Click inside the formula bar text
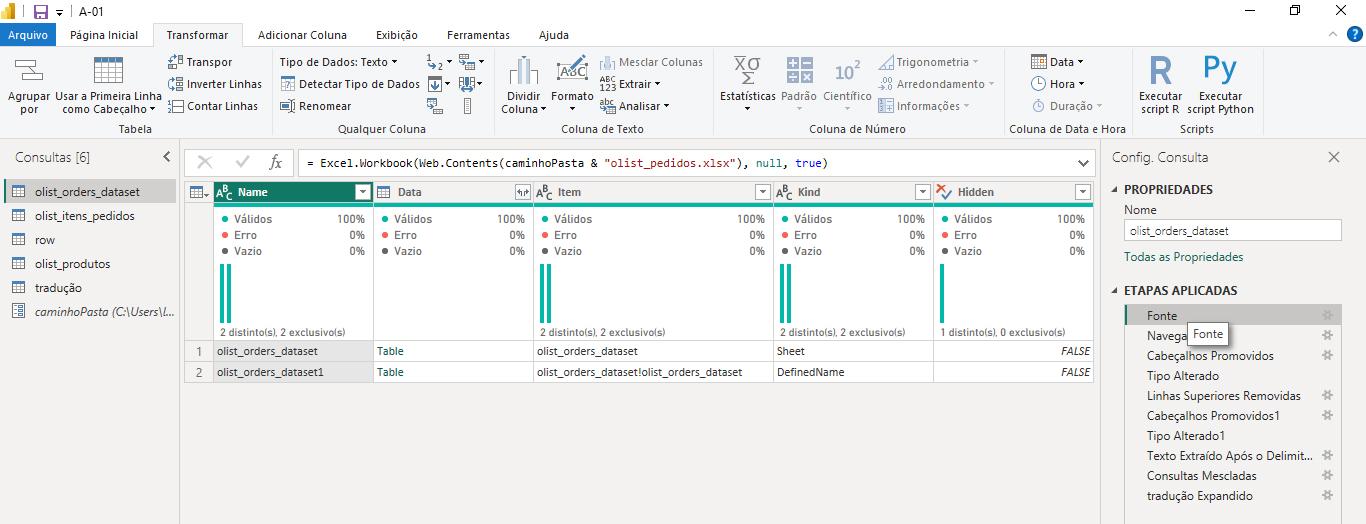Screen dimensions: 1366x524 tap(567, 163)
